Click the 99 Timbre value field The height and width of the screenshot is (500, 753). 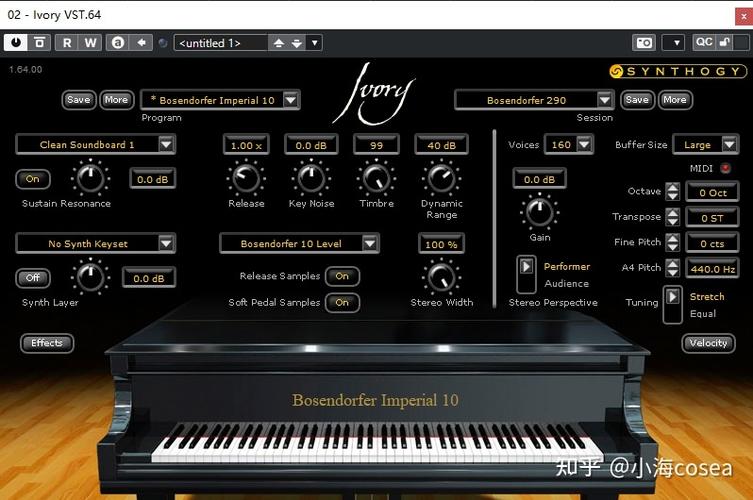[376, 145]
